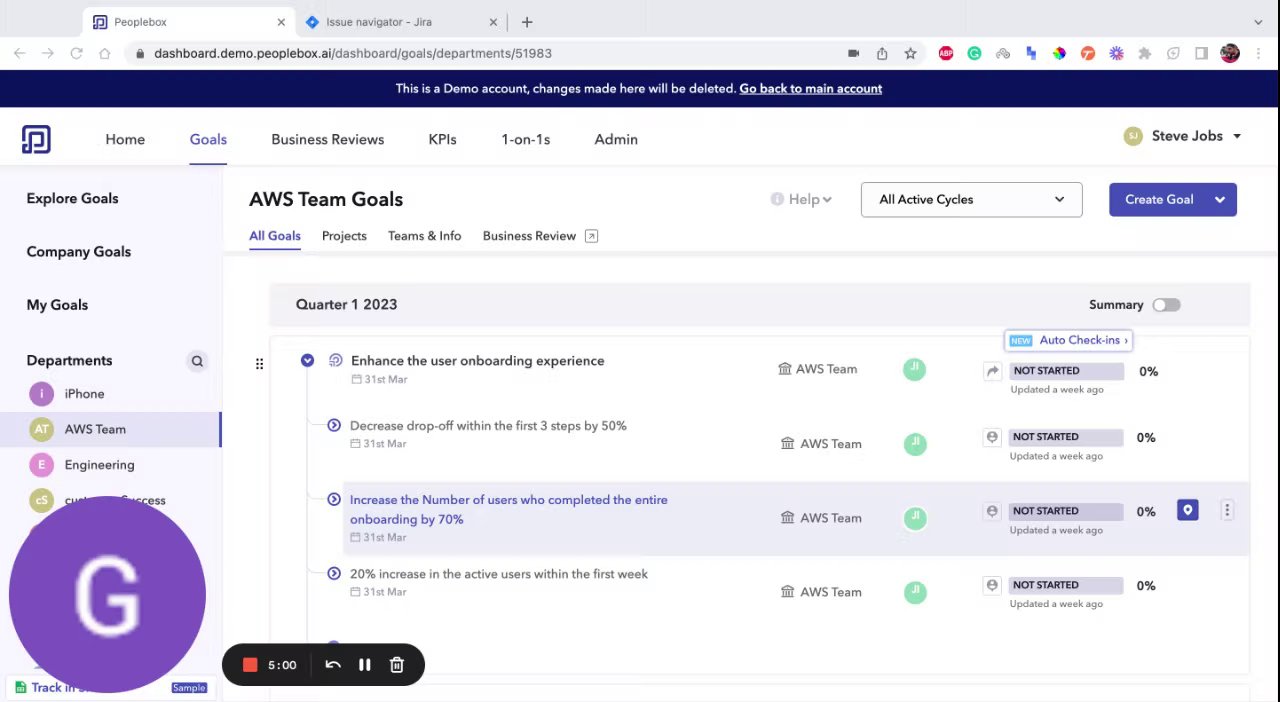Pause the screen recording

click(x=365, y=665)
